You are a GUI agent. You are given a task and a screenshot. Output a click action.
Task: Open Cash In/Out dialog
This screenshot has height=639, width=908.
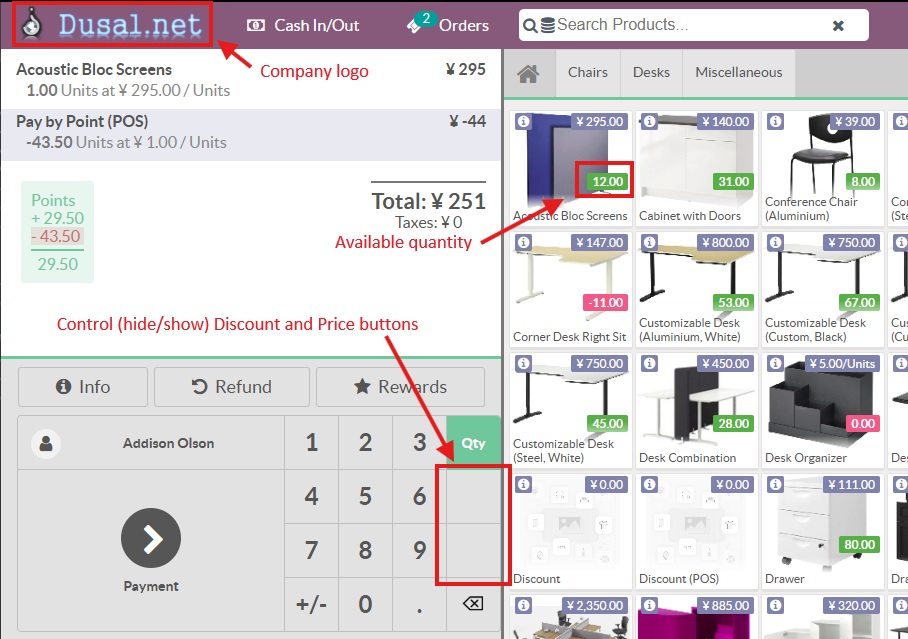coord(303,25)
